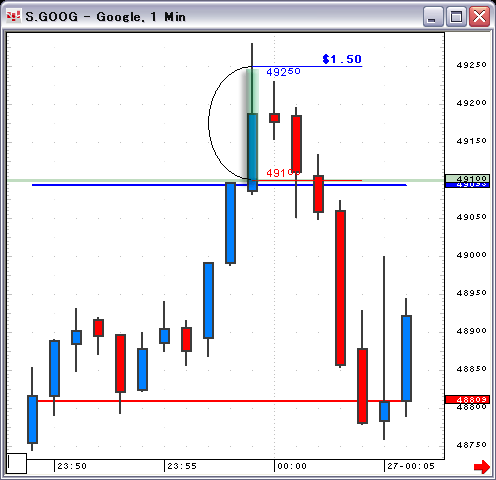Click the 27-00:05 time label

coord(411,466)
